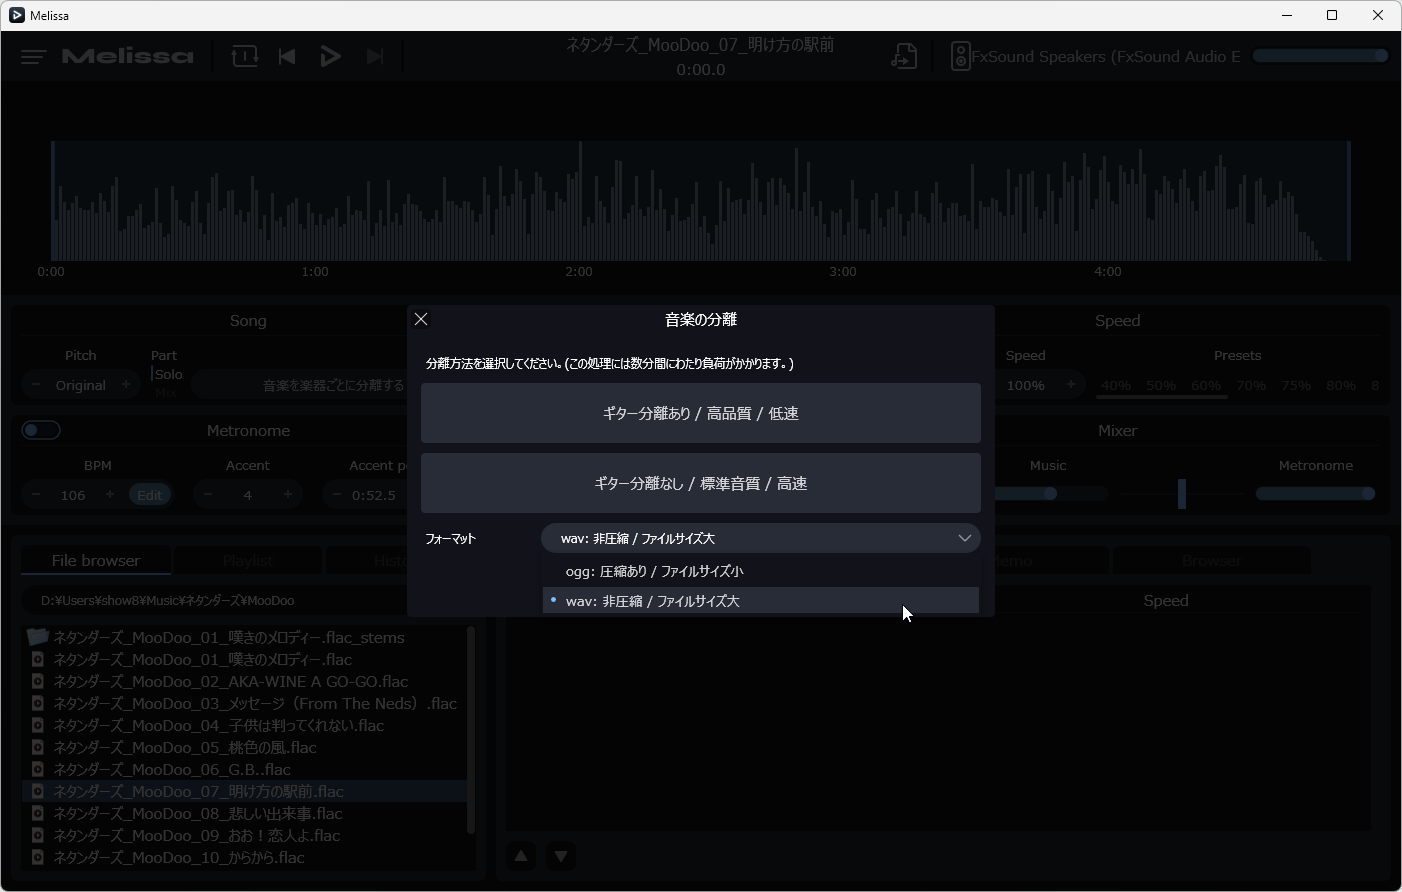Click the BPM Edit button
The height and width of the screenshot is (892, 1402).
point(149,494)
